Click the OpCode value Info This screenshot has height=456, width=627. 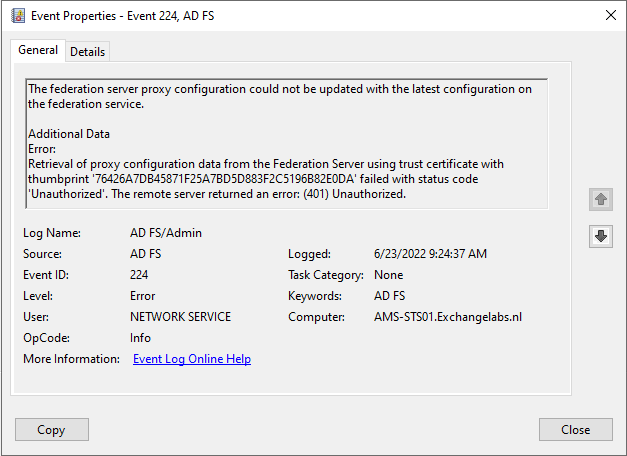click(140, 338)
